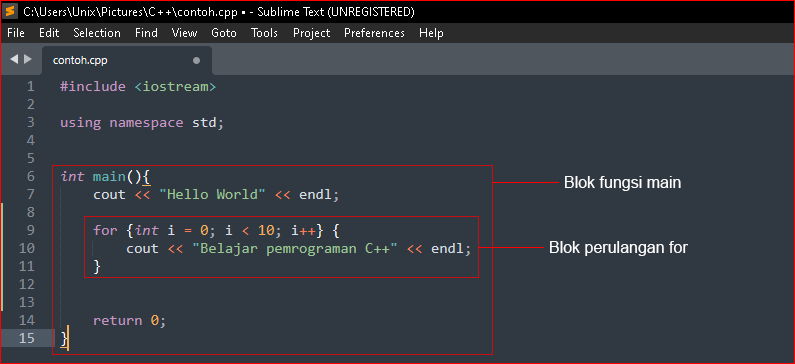
Task: Switch to the contoh.cpp tab
Action: pyautogui.click(x=127, y=60)
